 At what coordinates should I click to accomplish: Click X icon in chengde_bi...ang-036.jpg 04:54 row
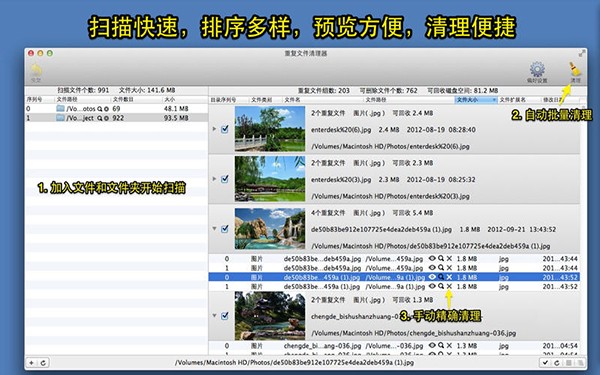pos(449,345)
